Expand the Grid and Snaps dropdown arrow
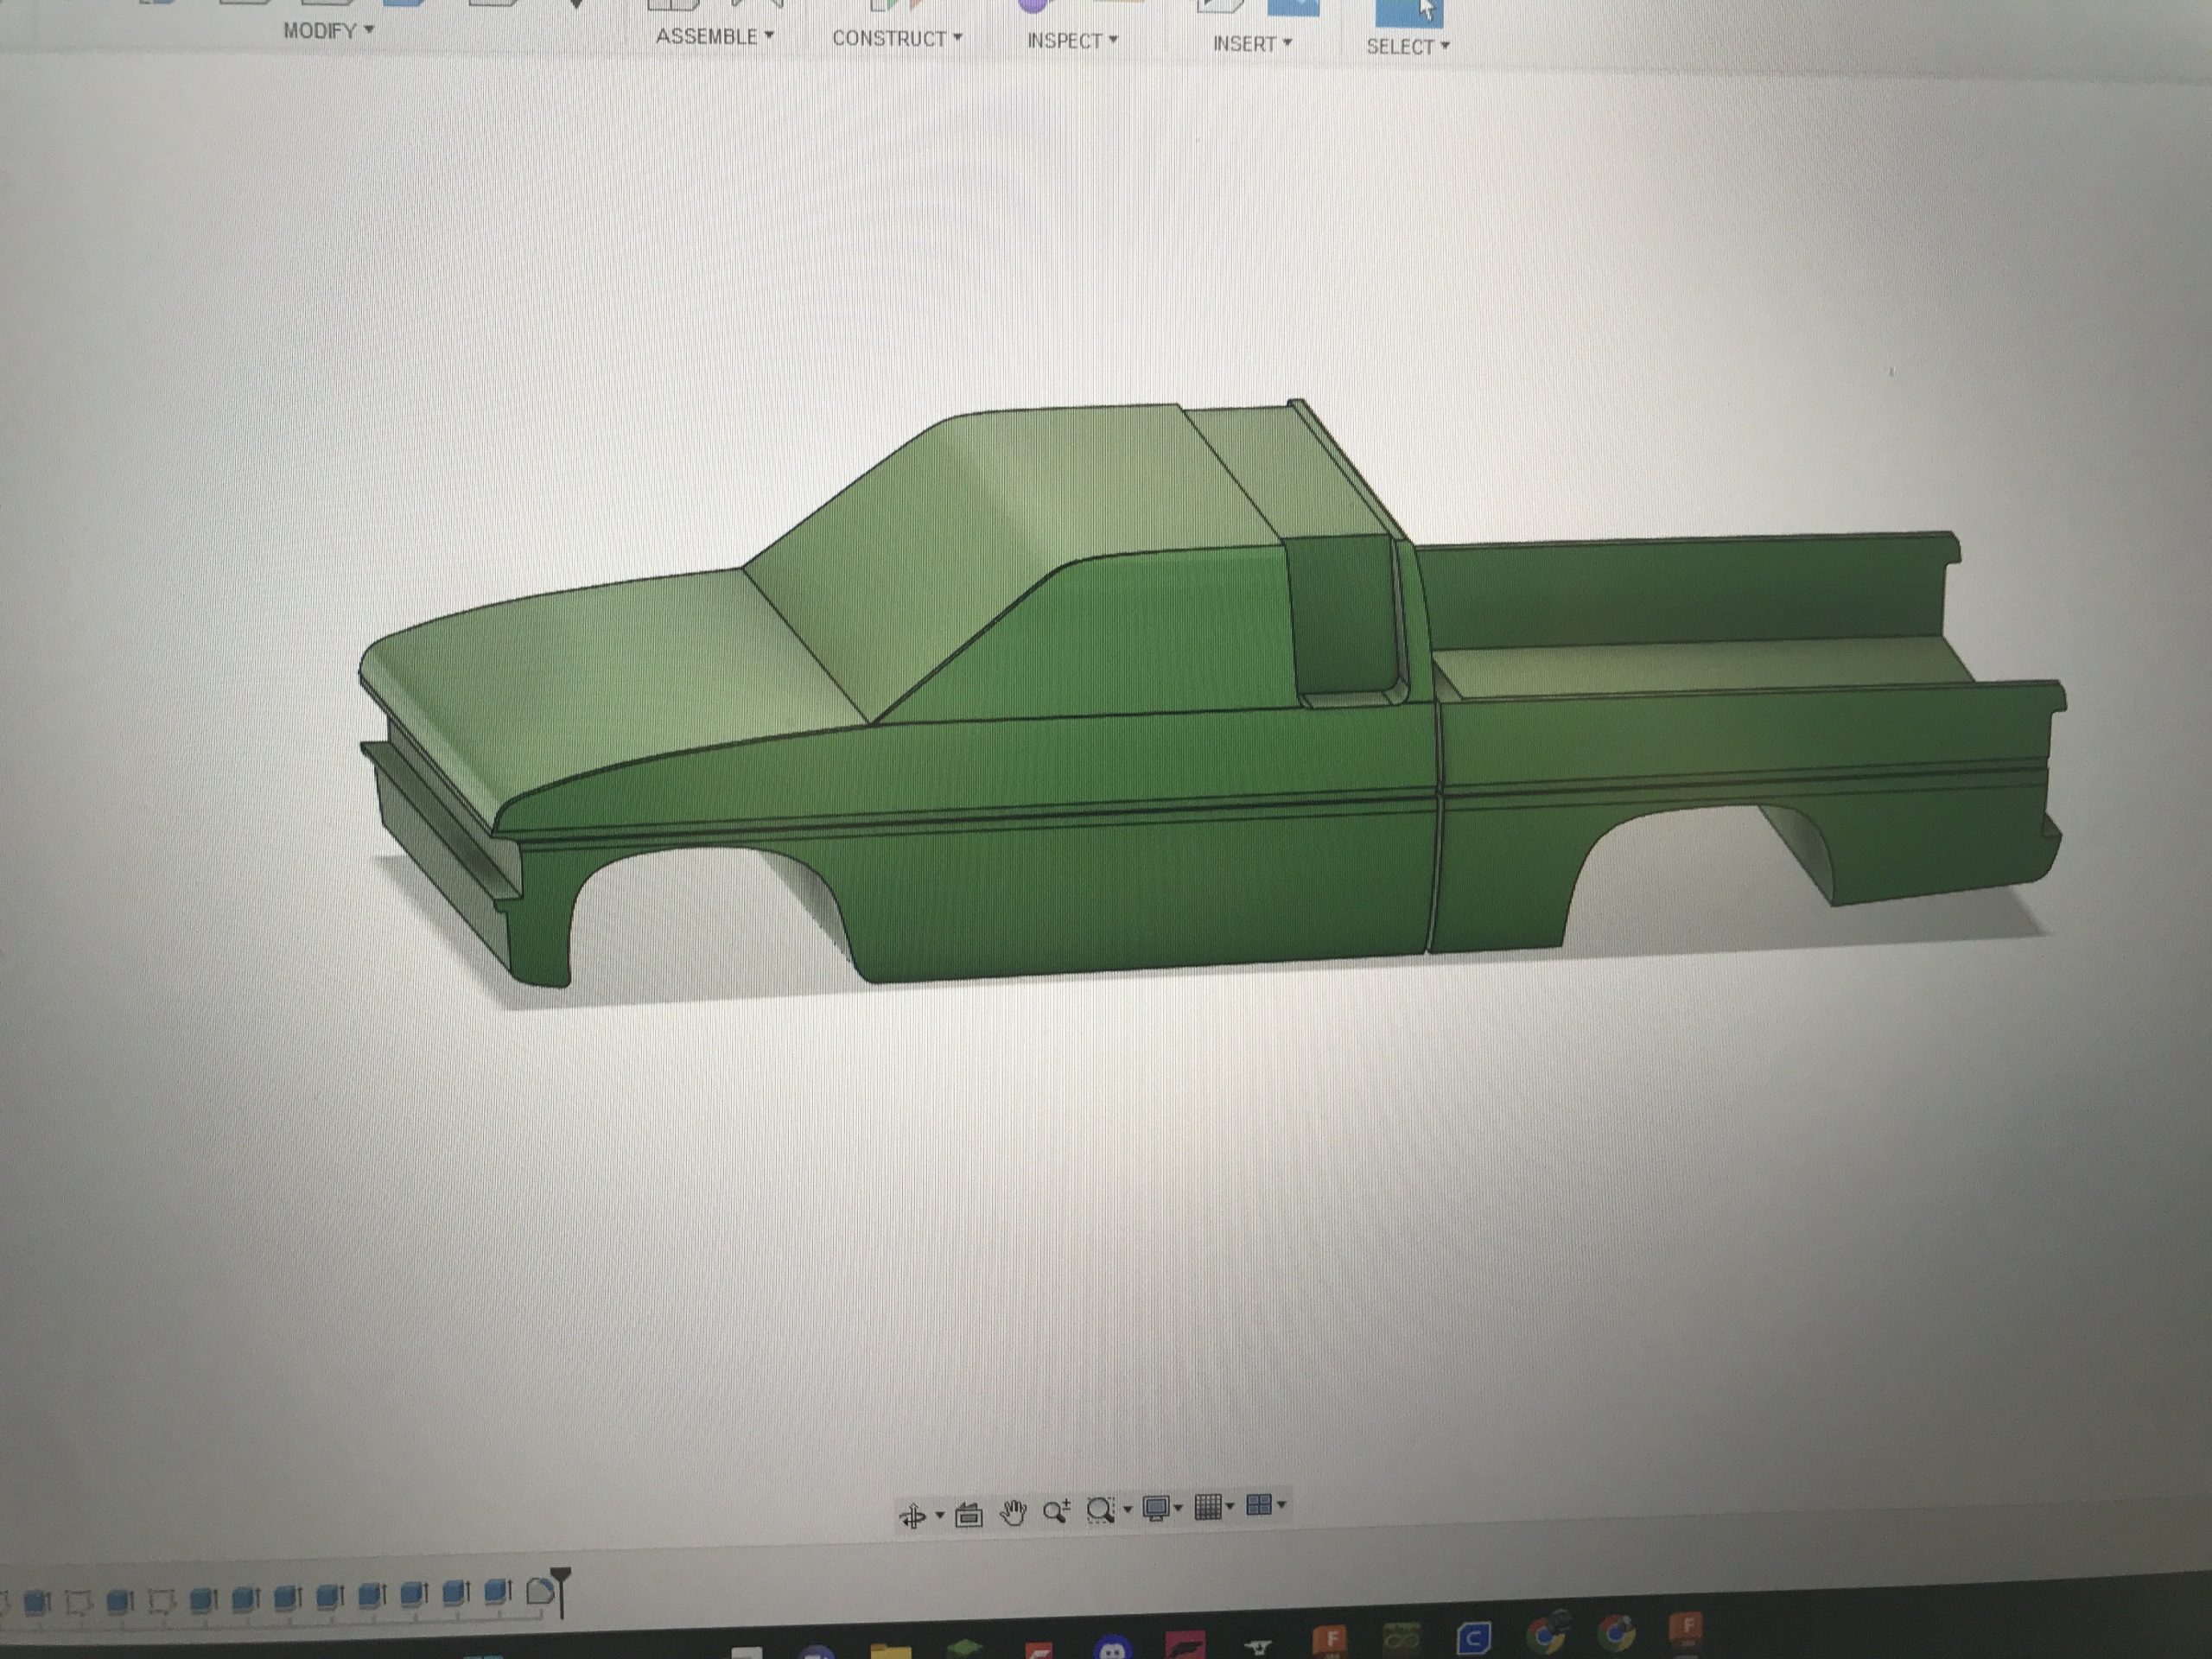The height and width of the screenshot is (1659, 2212). click(x=1230, y=1505)
